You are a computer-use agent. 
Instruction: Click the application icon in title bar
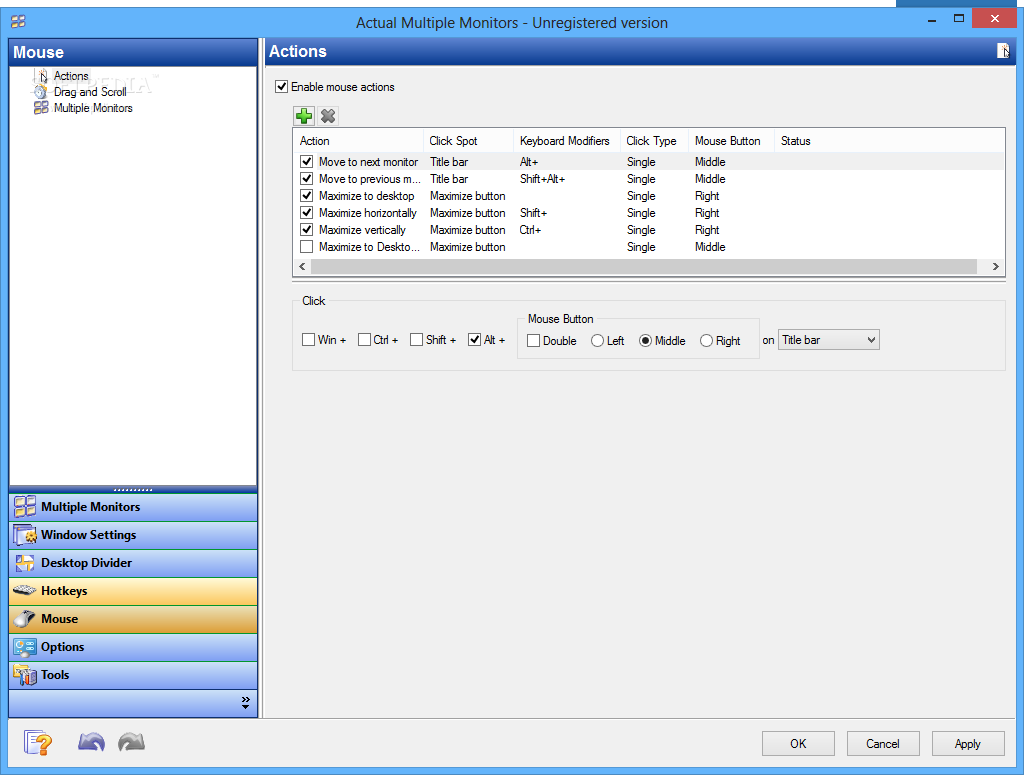(x=18, y=22)
